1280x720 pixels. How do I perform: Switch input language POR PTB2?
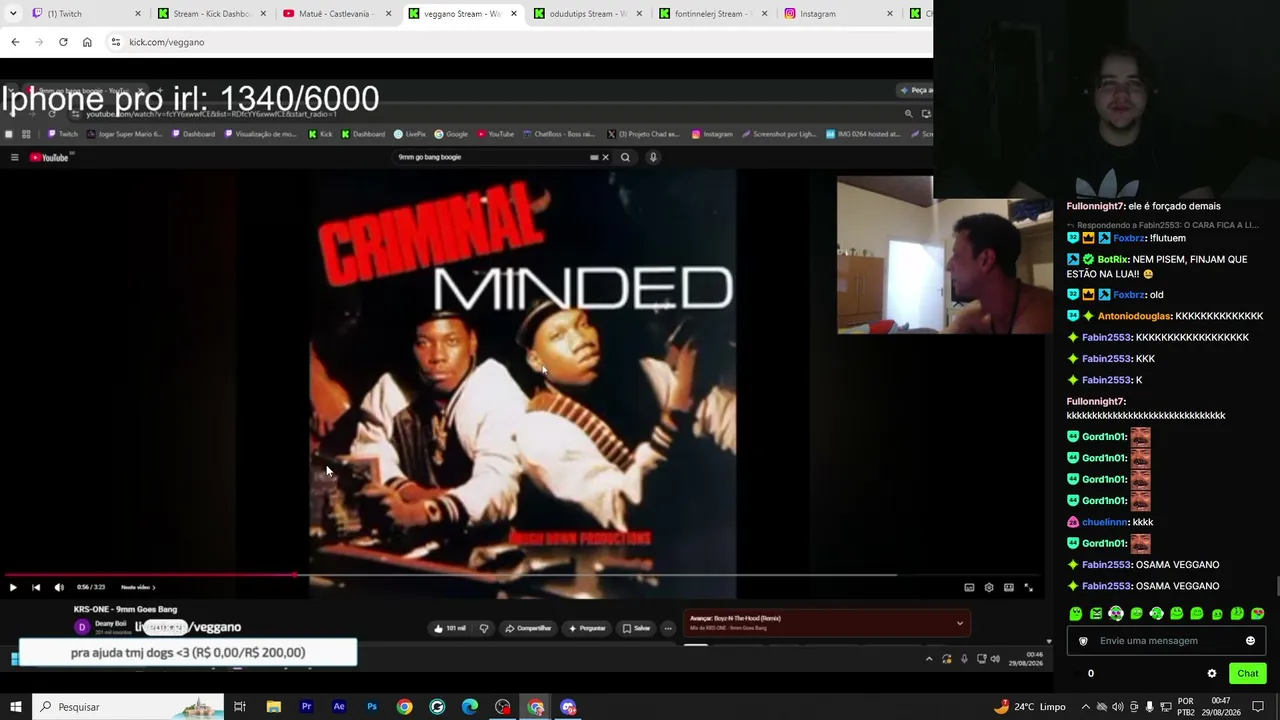click(x=1185, y=707)
